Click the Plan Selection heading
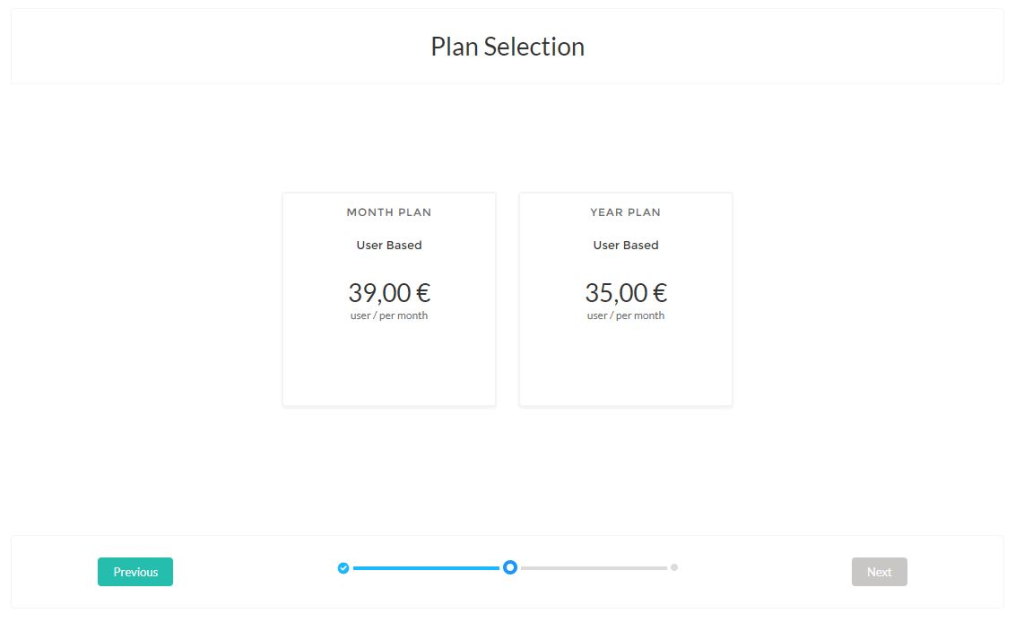The width and height of the screenshot is (1024, 622). tap(507, 47)
